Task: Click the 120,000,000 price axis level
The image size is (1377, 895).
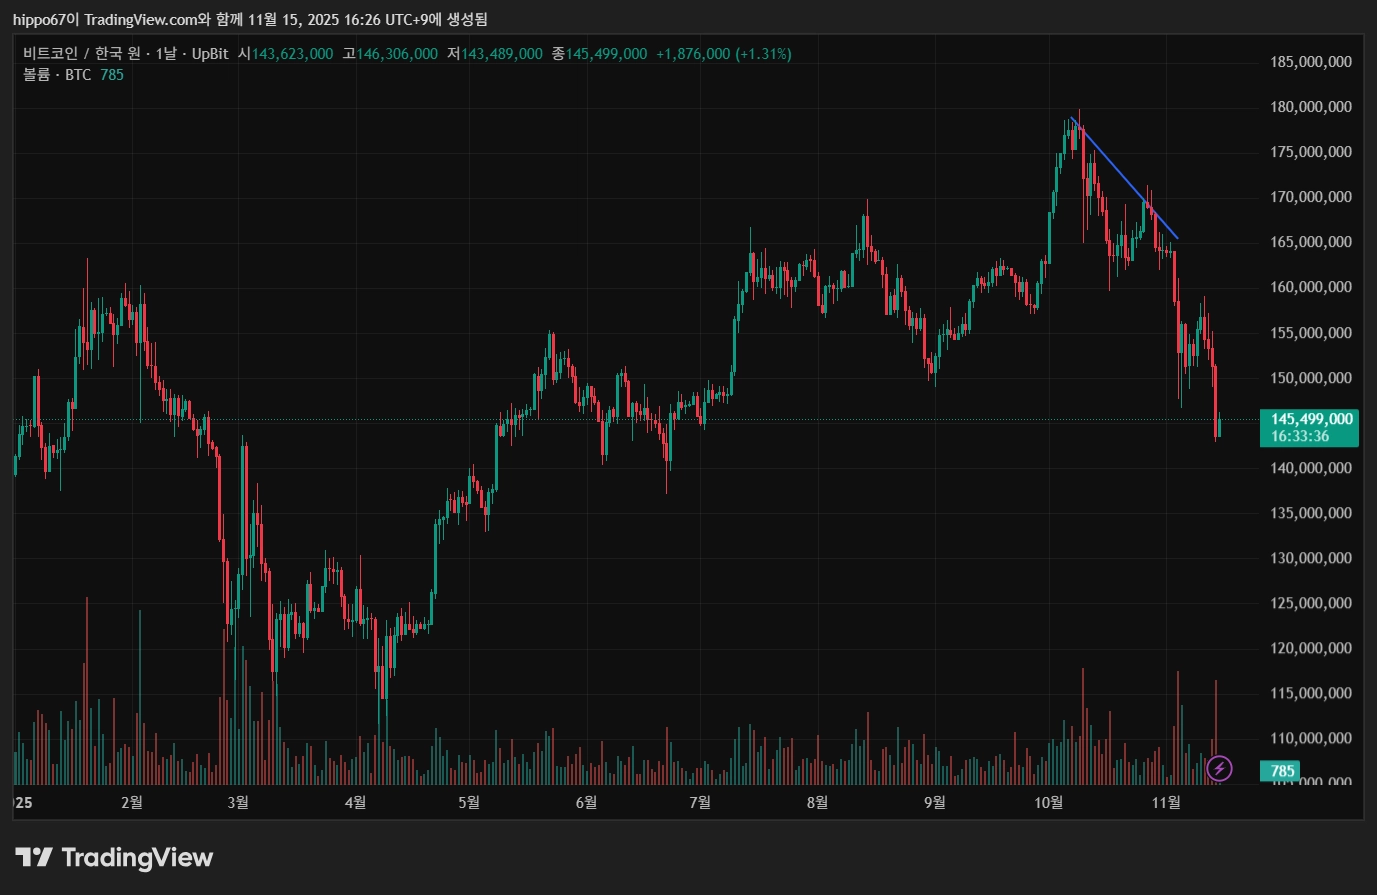Action: 1311,648
